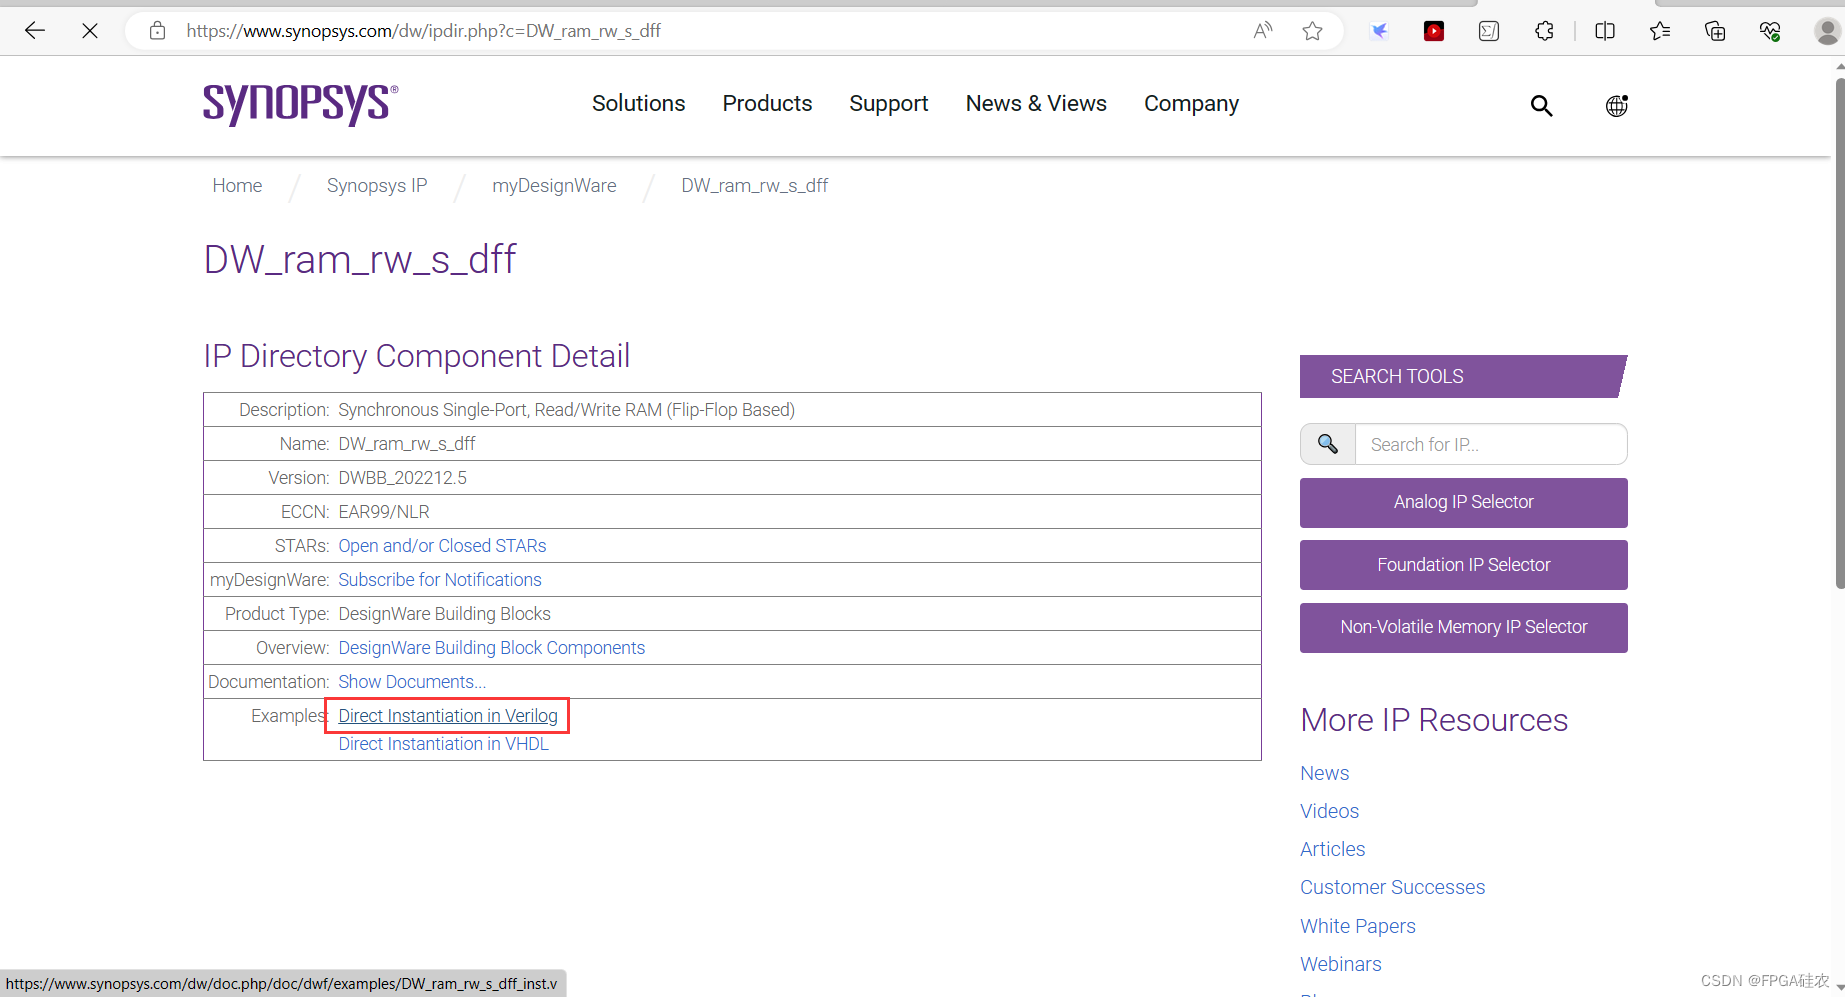Stop loading the page
Image resolution: width=1845 pixels, height=997 pixels.
point(90,31)
